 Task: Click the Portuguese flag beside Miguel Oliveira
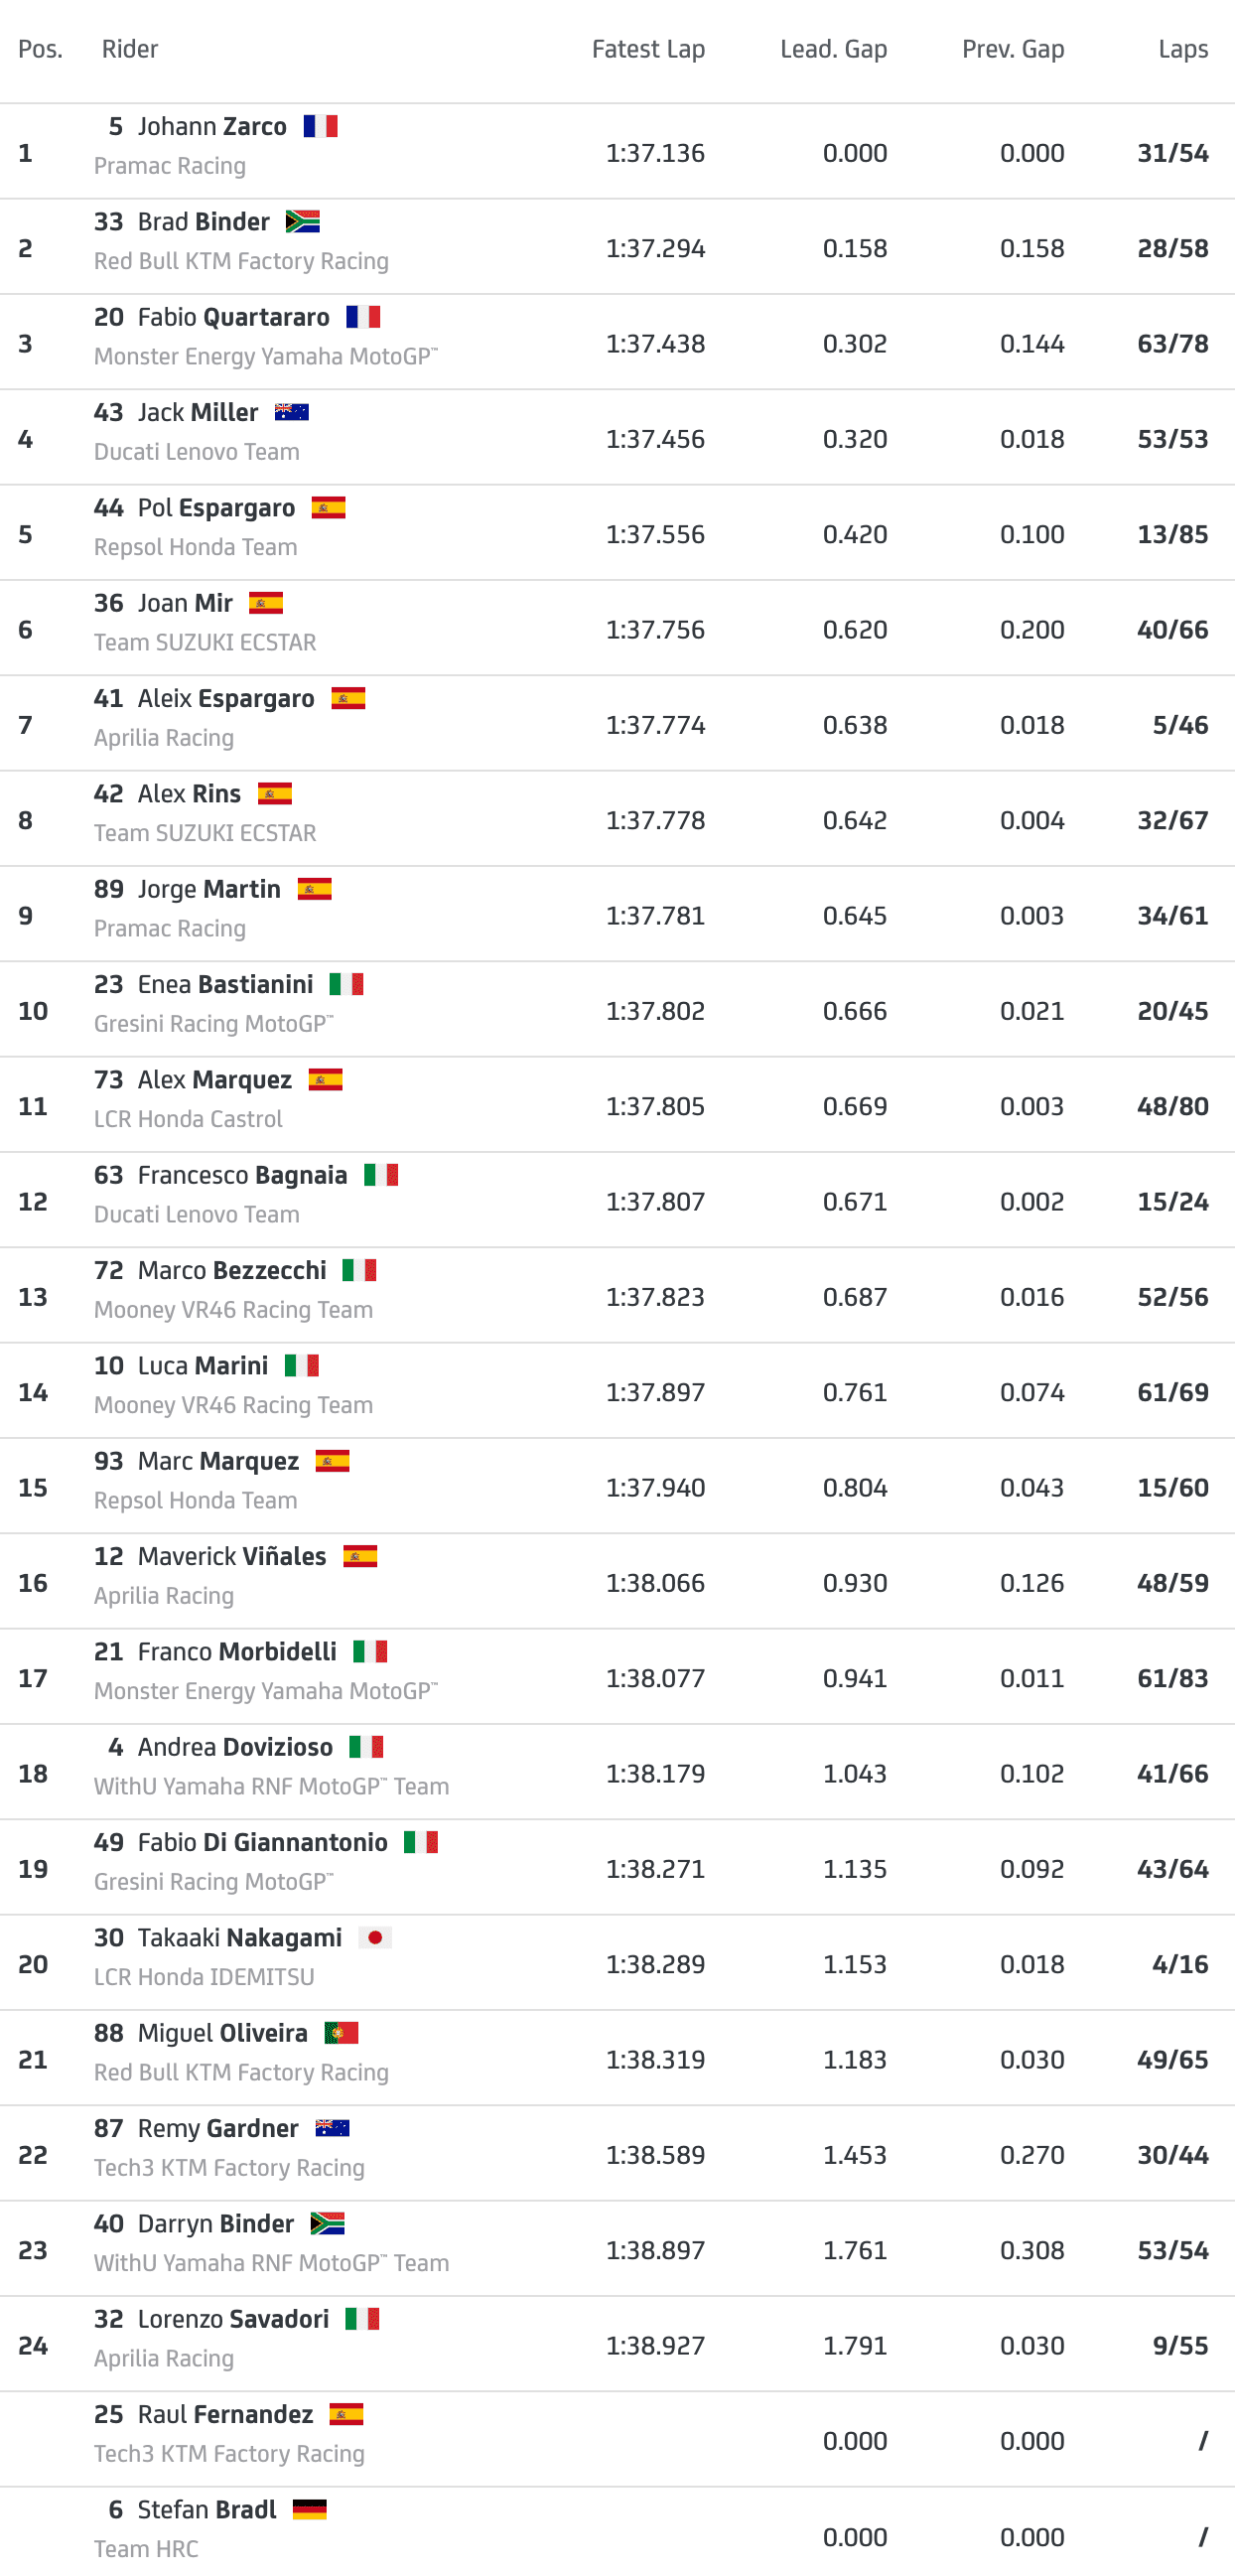(341, 2033)
